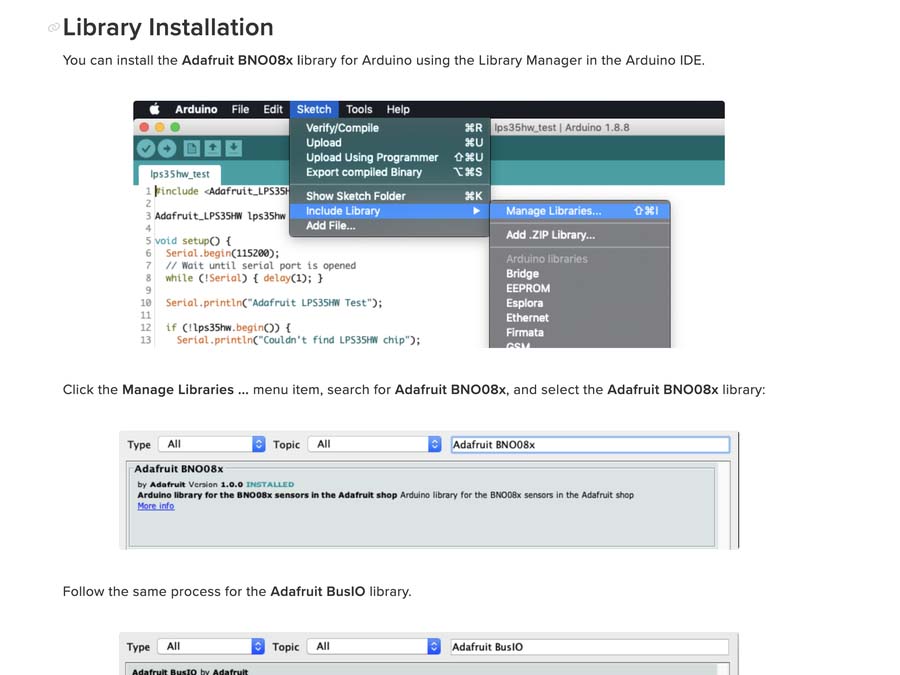900x675 pixels.
Task: Select Firmata library entry
Action: (580, 333)
